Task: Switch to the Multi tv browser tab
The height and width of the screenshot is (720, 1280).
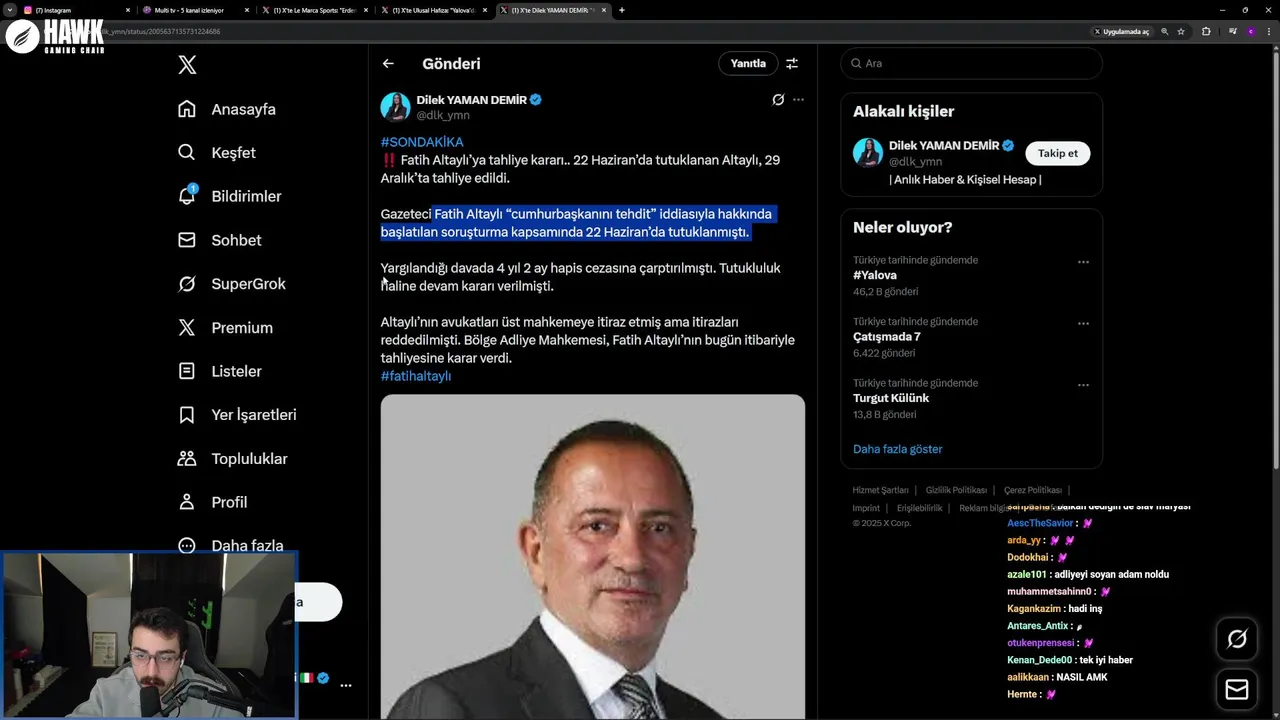Action: tap(189, 10)
